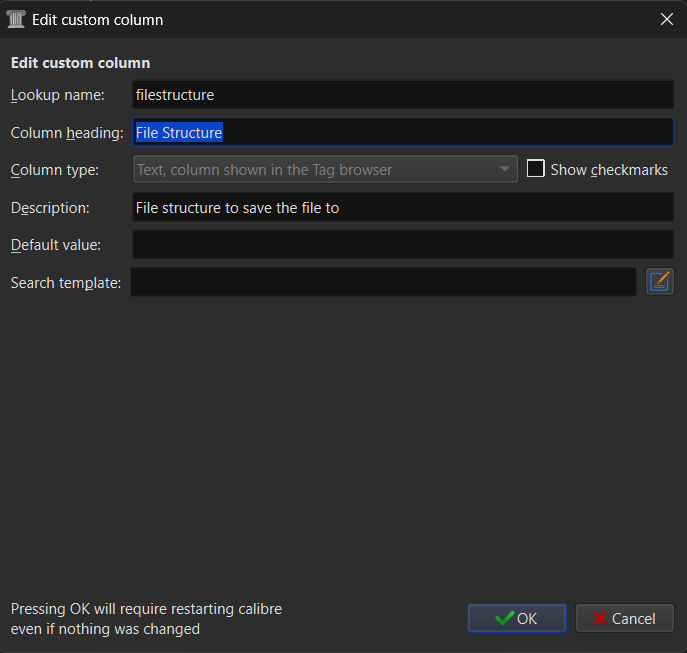This screenshot has width=687, height=653.
Task: Click the Show checkmarks label text
Action: pos(609,170)
